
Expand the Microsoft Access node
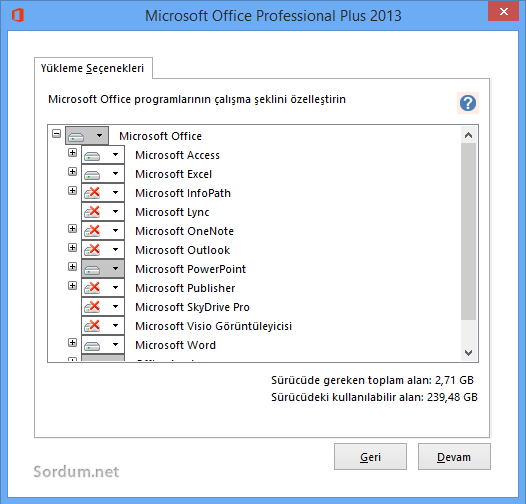click(x=72, y=153)
